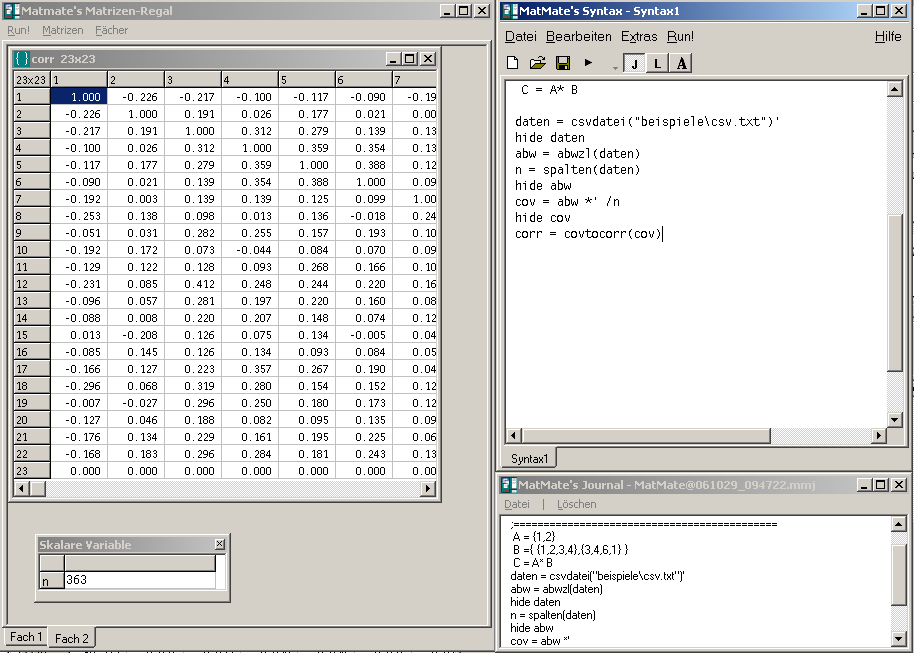Click the n value field showing 363
Image resolution: width=914 pixels, height=653 pixels.
140,580
